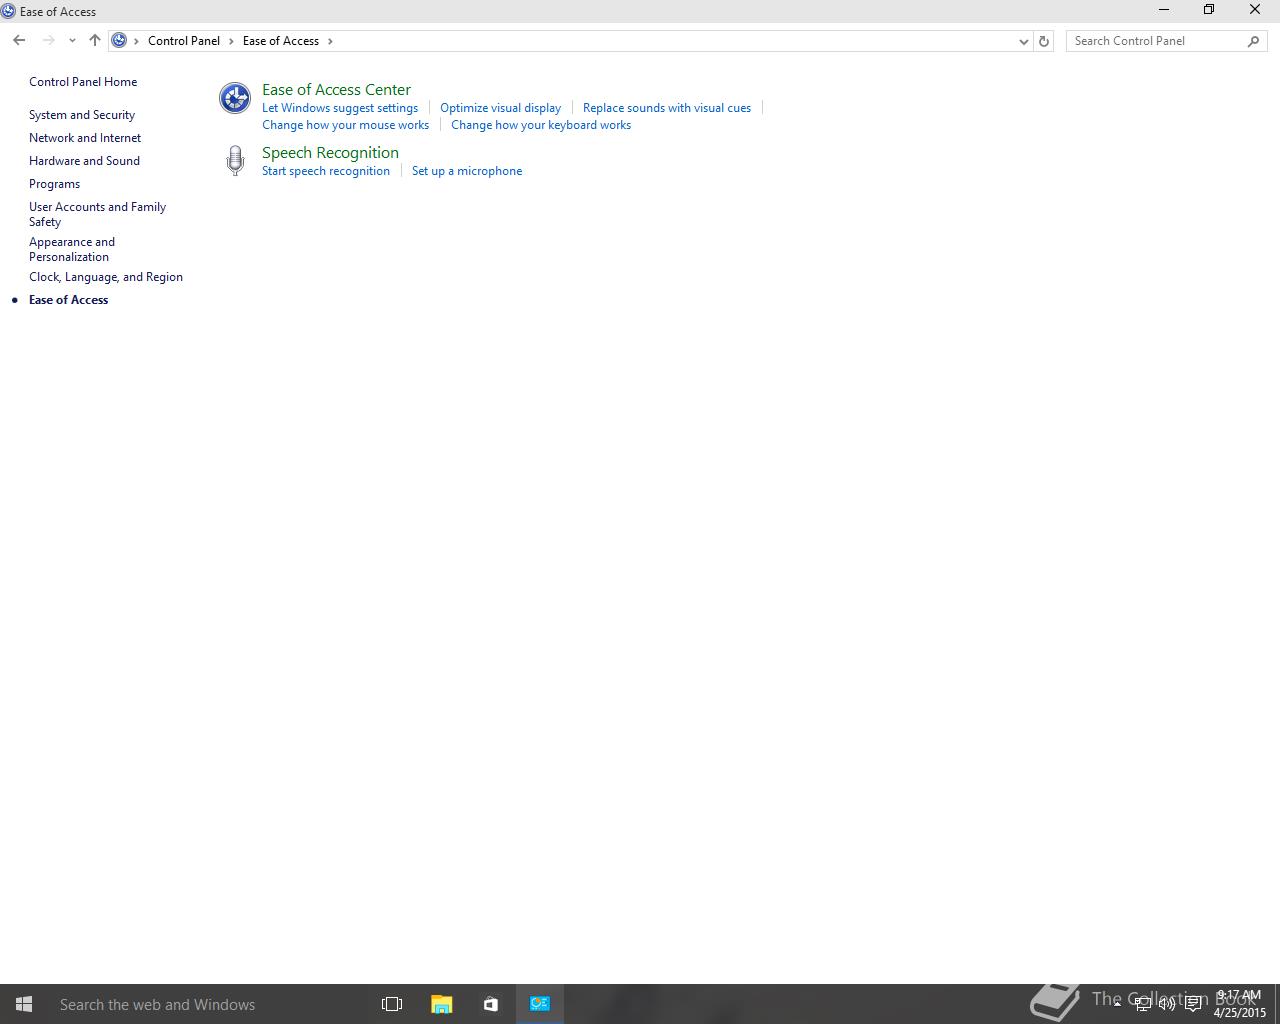
Task: Select Ease of Access in sidebar
Action: pos(68,300)
